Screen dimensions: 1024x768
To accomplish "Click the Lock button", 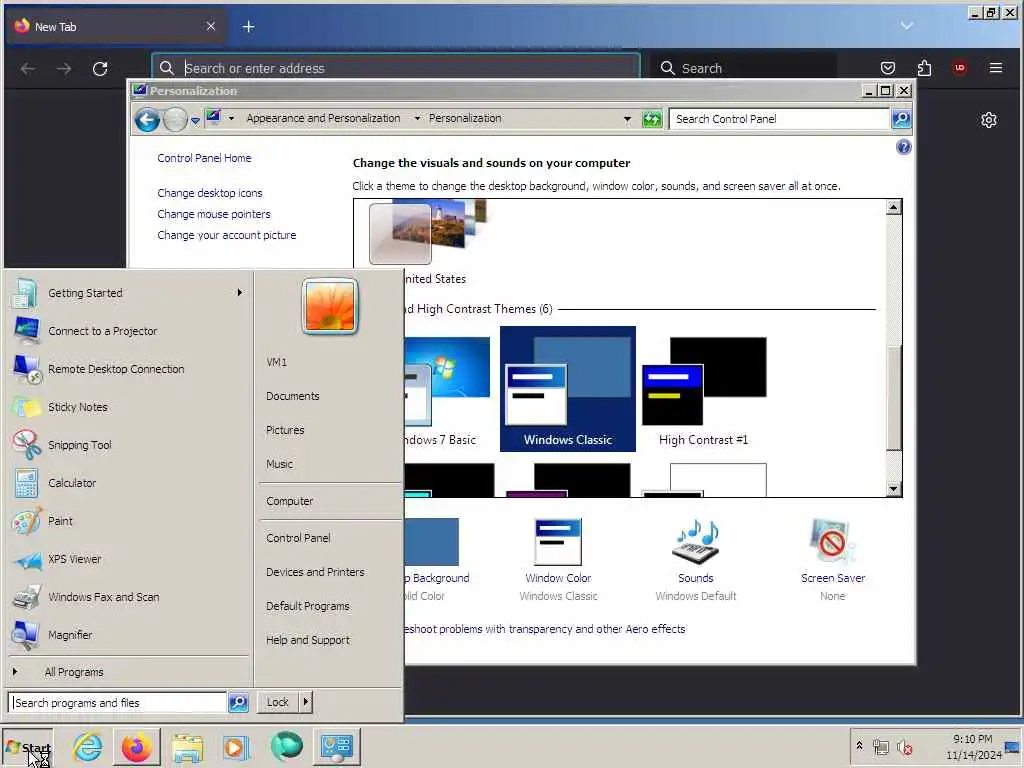I will click(x=278, y=702).
